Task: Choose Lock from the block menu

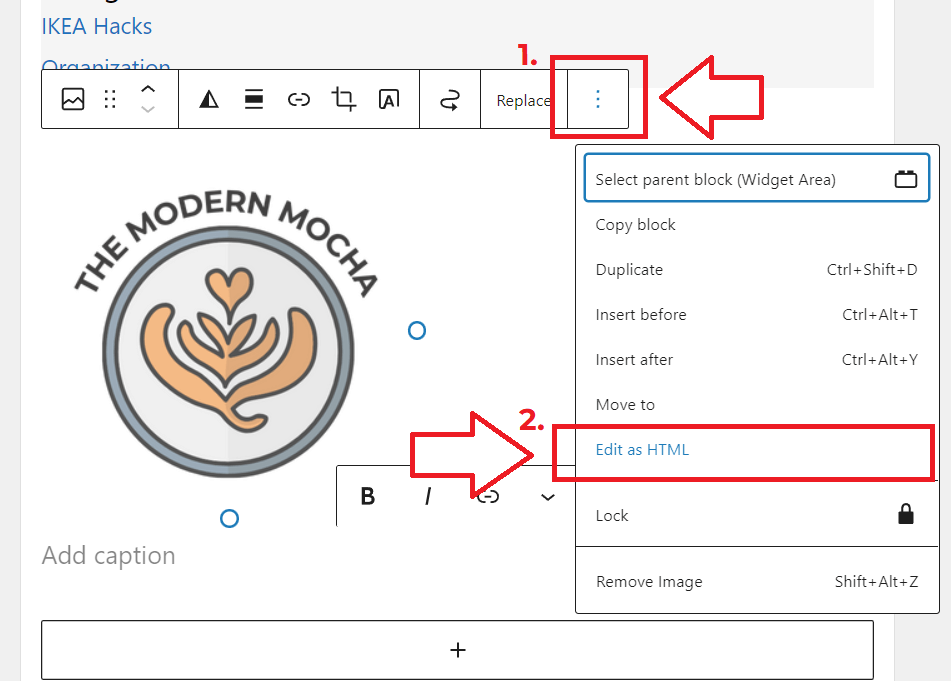Action: 756,515
